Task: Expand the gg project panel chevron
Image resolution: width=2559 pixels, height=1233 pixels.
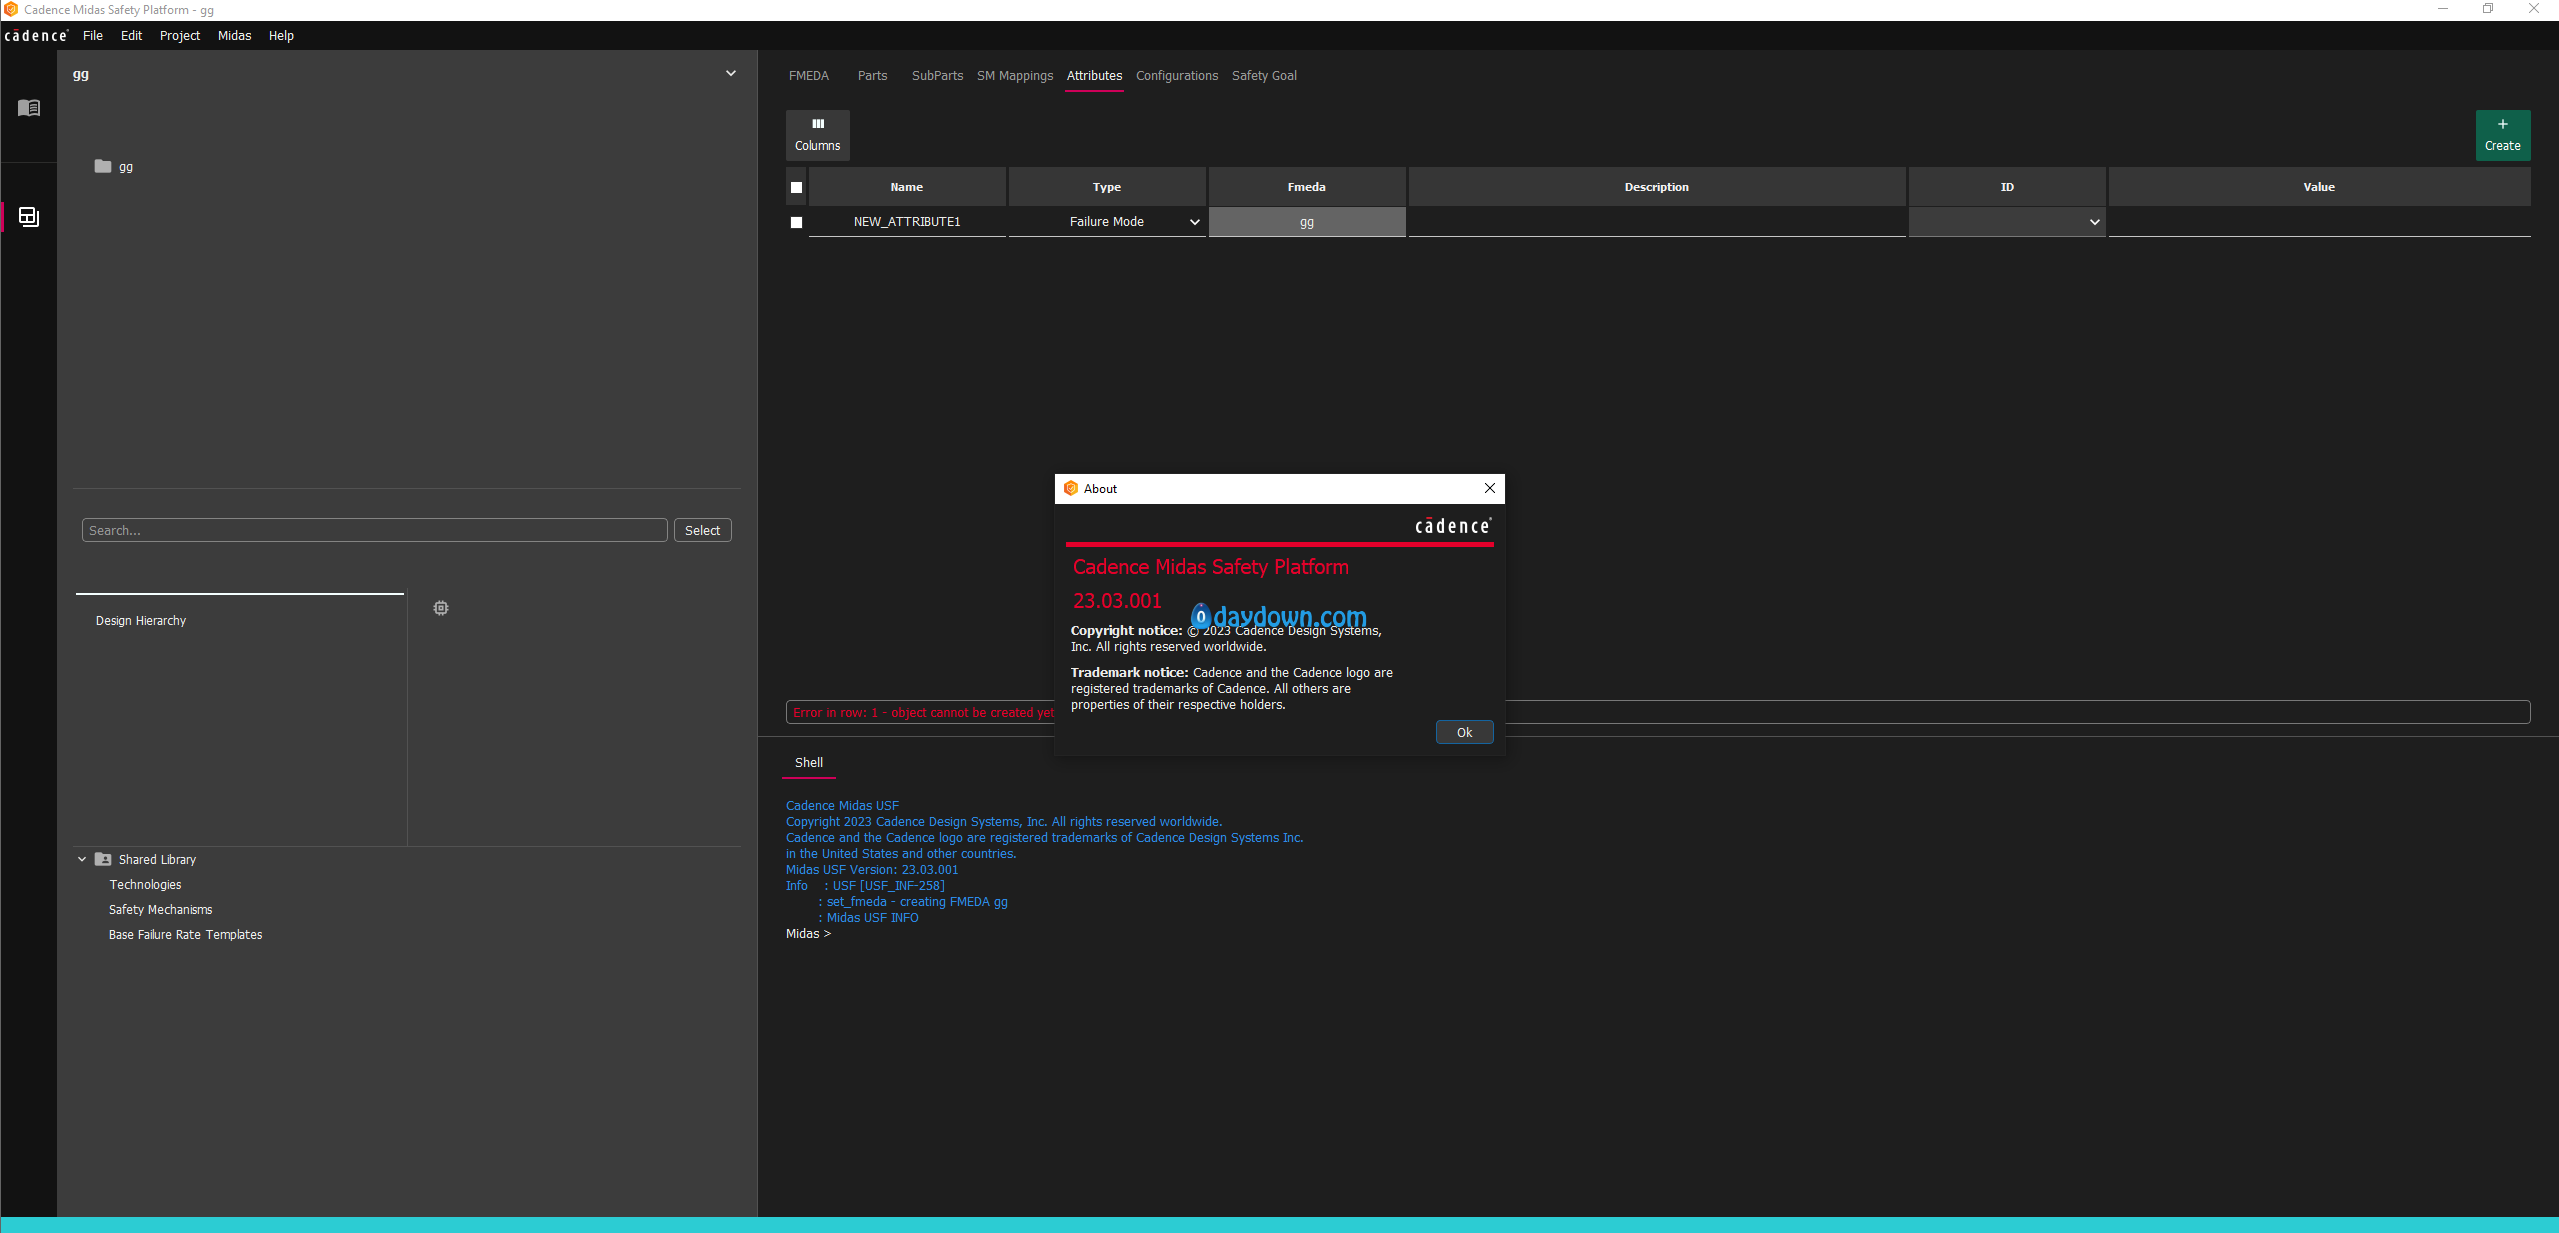Action: point(731,73)
